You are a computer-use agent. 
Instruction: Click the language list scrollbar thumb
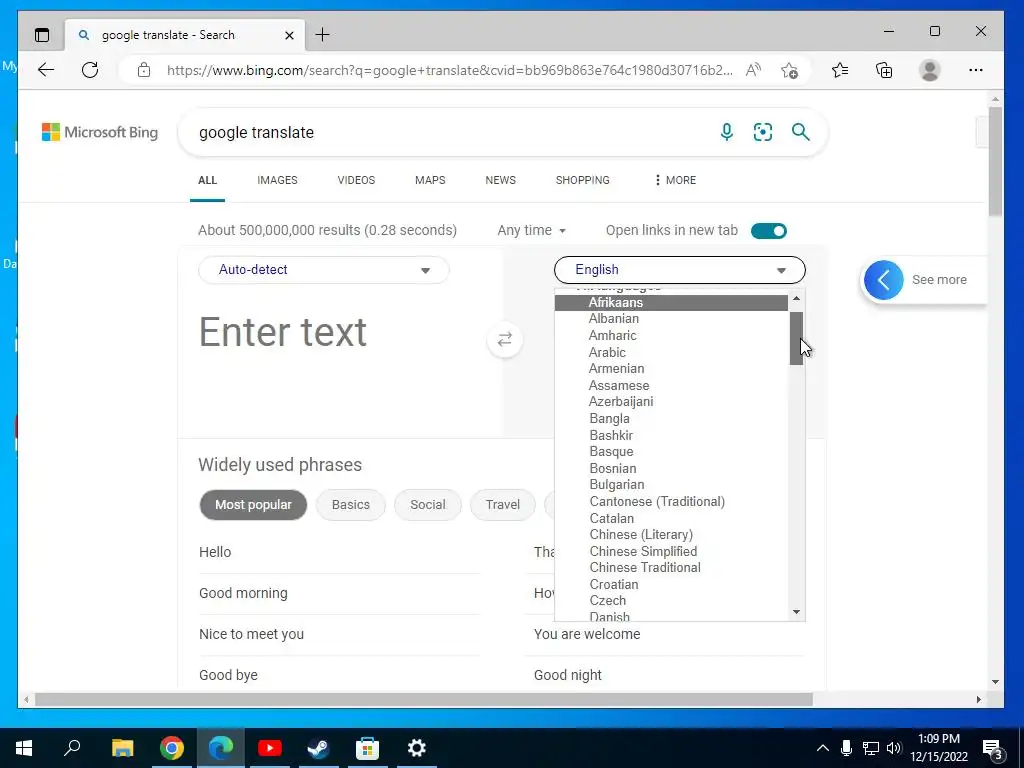[x=796, y=338]
